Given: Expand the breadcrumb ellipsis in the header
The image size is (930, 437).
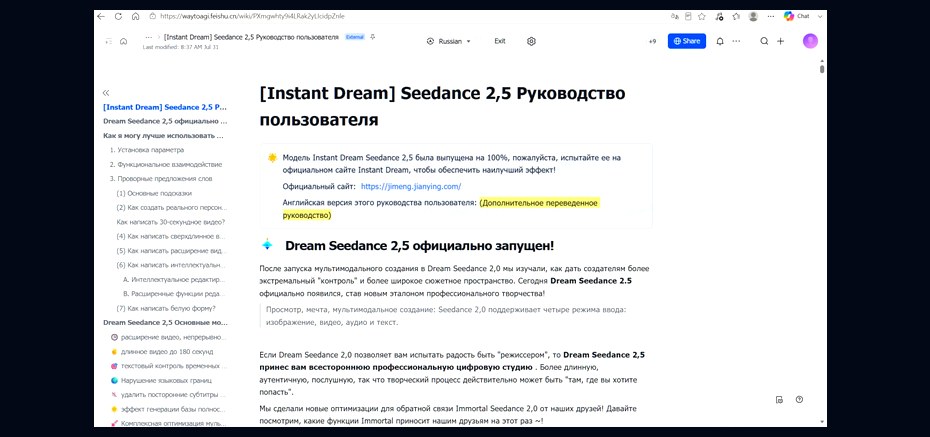Looking at the screenshot, I should coord(148,37).
